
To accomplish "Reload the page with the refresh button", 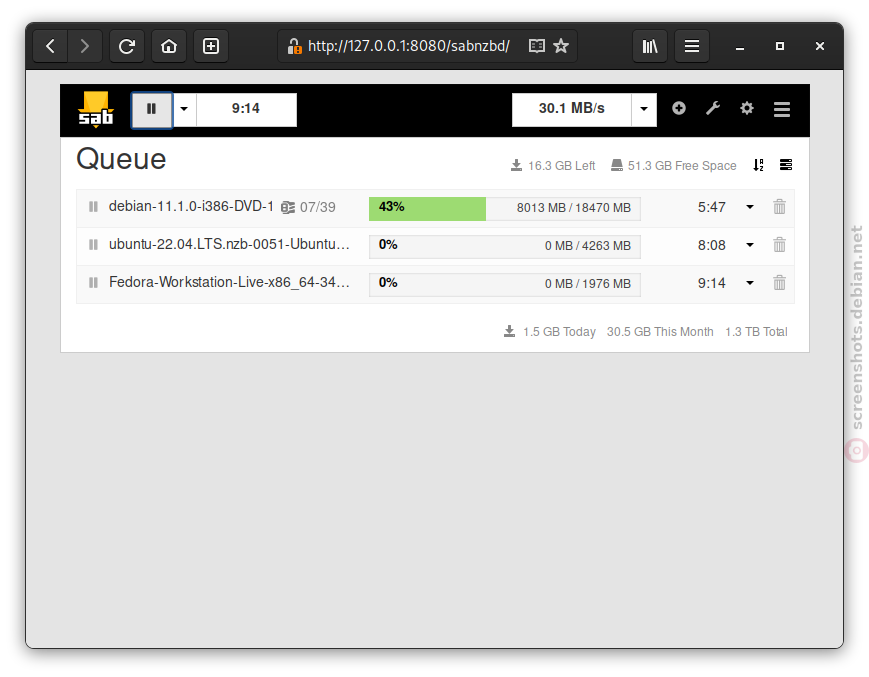I will (x=127, y=46).
